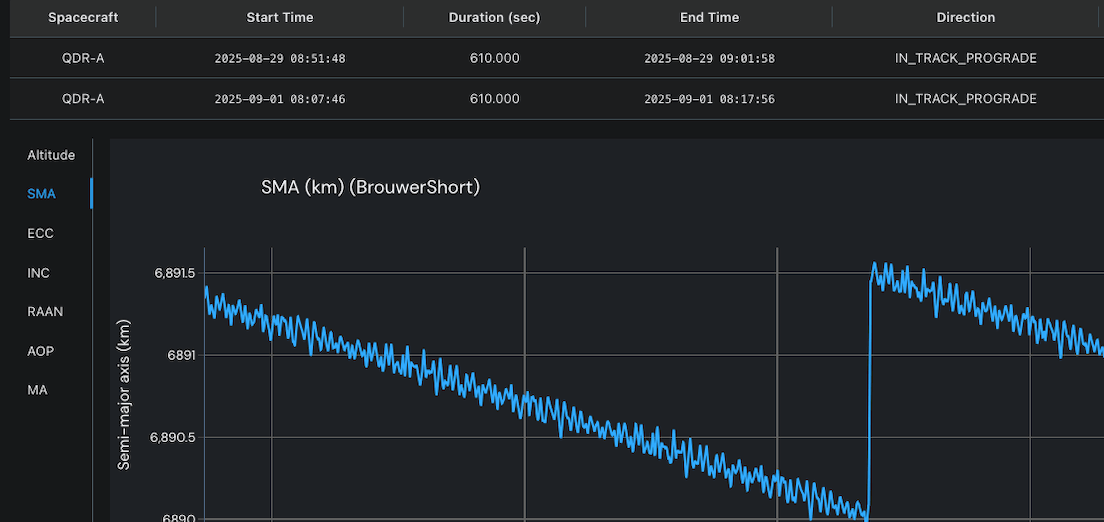
Task: Click the vertical SMA jump on the plot
Action: tap(870, 394)
